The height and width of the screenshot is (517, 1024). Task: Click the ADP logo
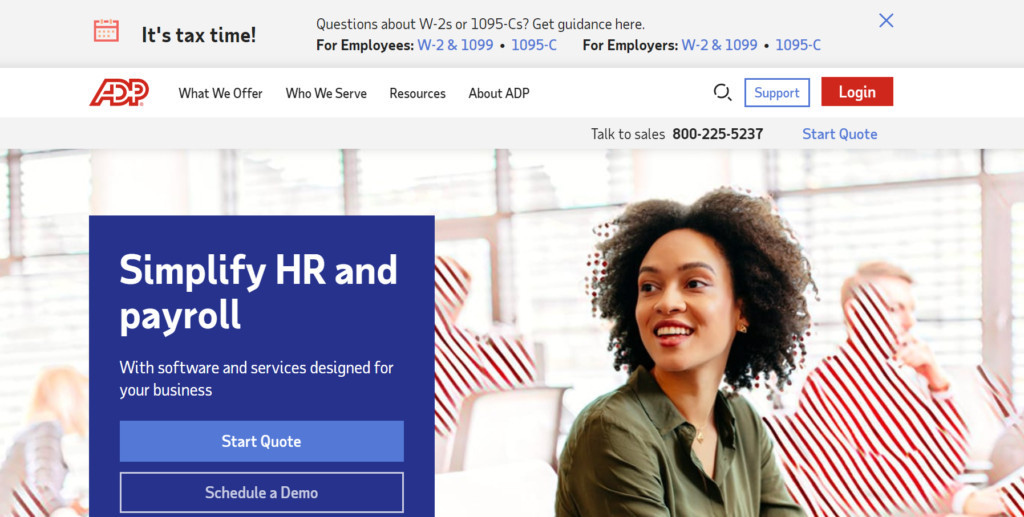[x=119, y=93]
